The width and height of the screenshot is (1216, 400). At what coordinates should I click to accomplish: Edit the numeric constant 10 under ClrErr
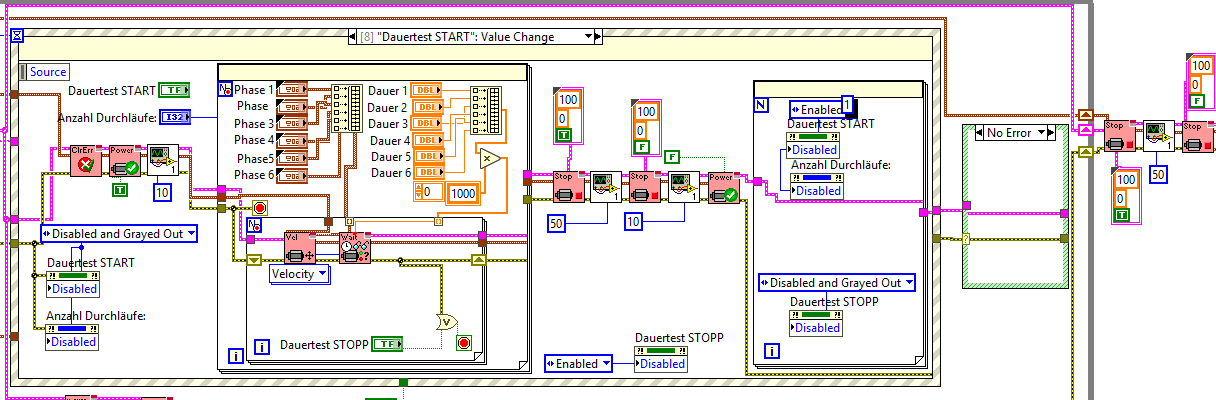click(162, 191)
